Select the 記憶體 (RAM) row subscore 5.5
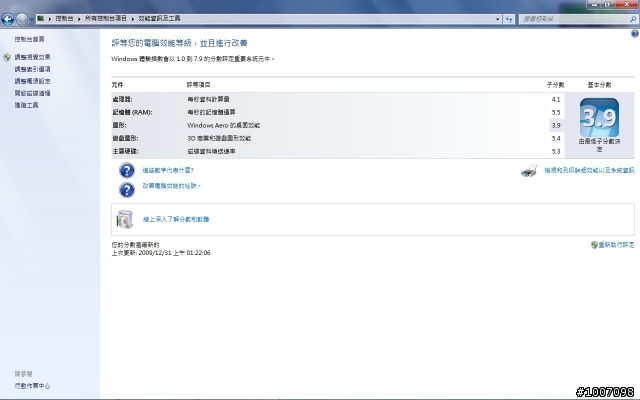640x400 pixels. [556, 112]
